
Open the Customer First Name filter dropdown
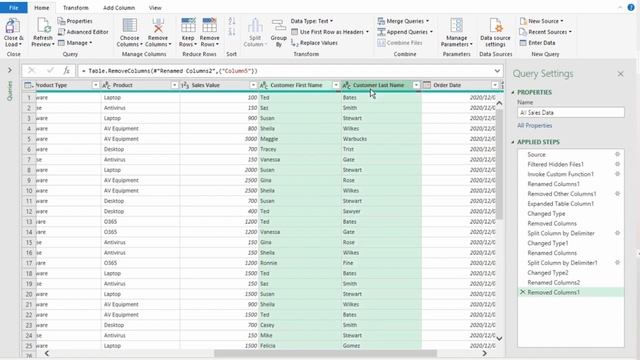pos(336,85)
